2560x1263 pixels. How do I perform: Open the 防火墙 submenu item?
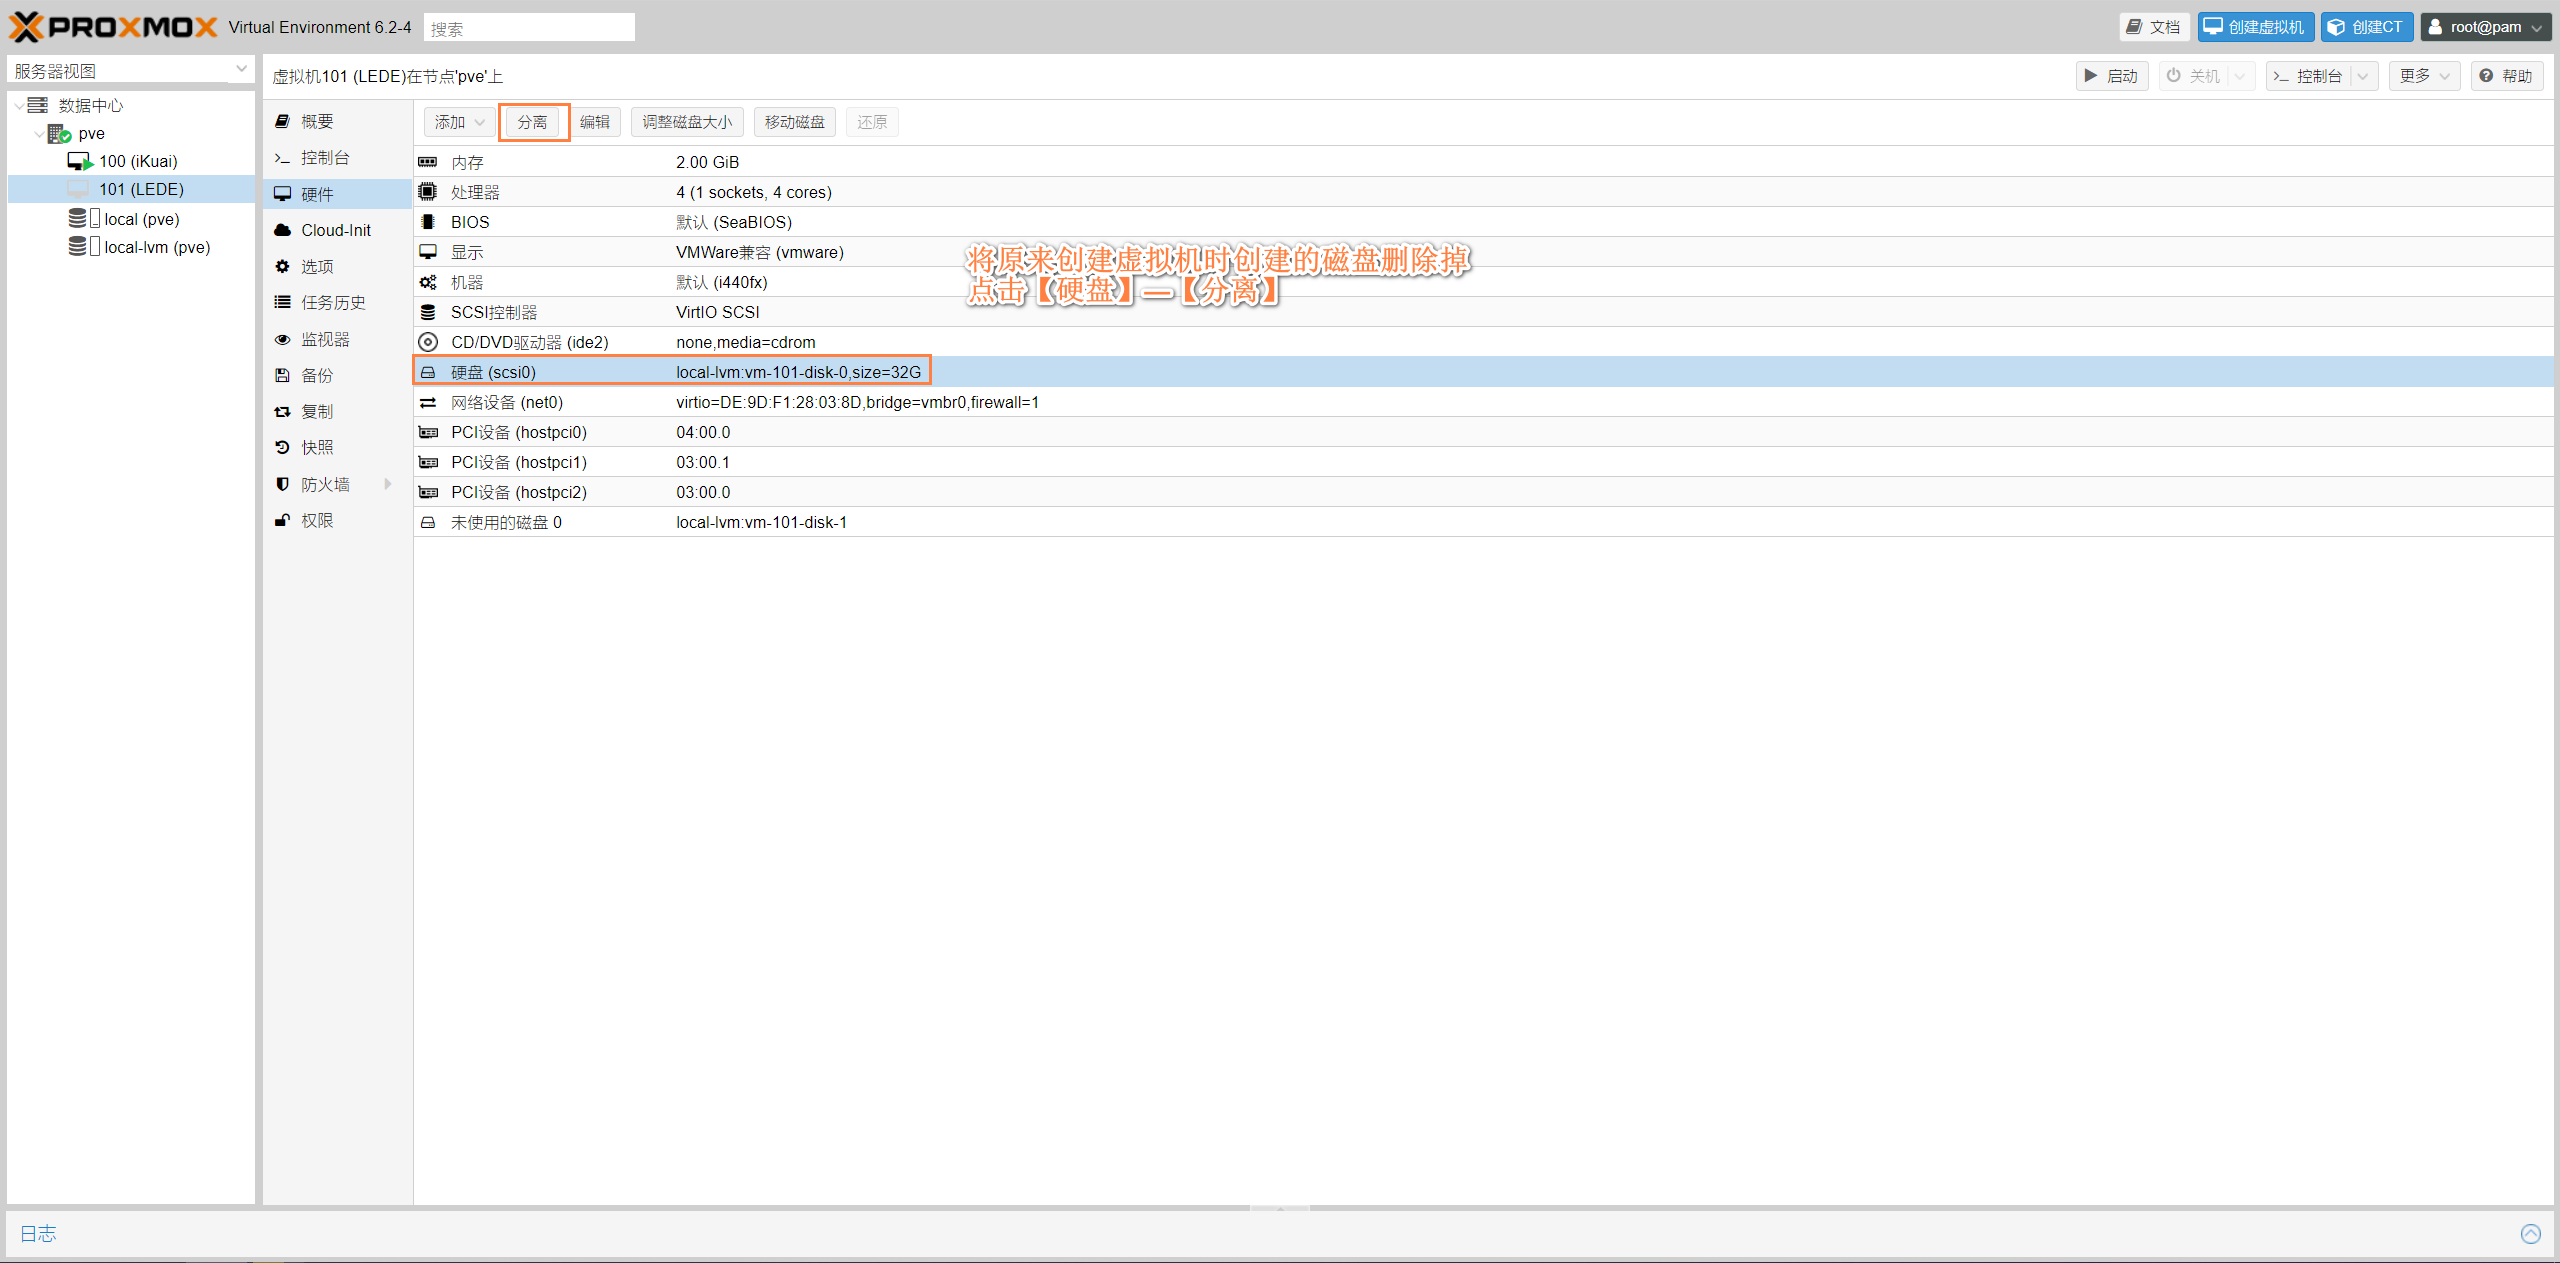pos(326,485)
